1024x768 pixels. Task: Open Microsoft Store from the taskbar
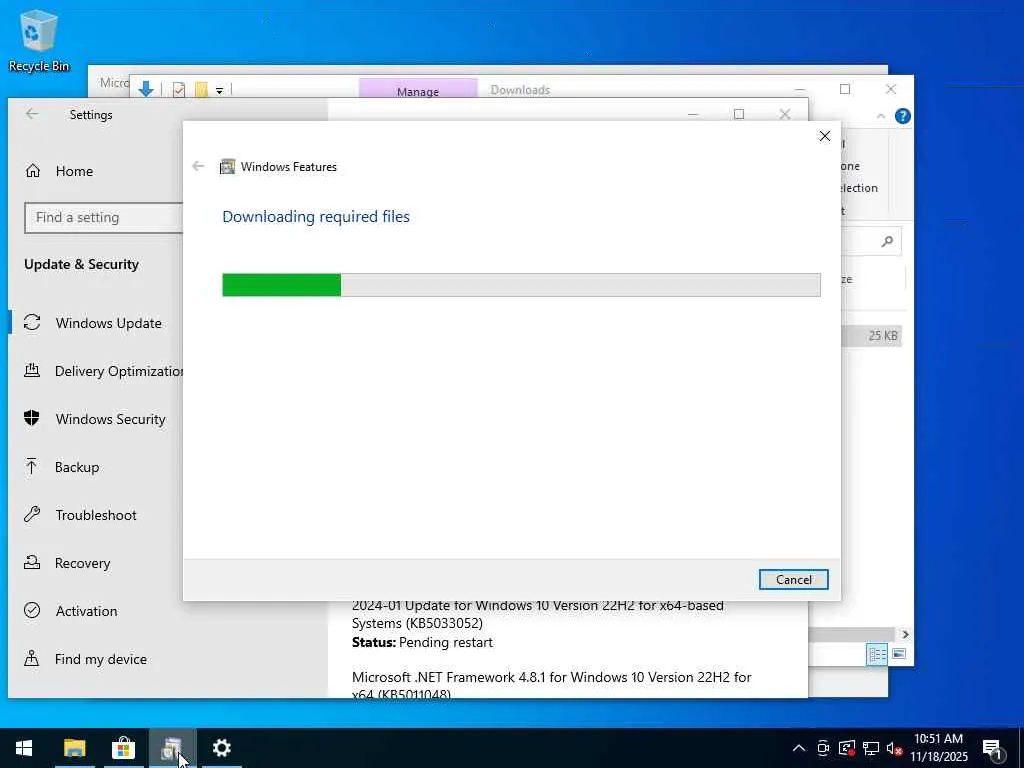coord(123,748)
